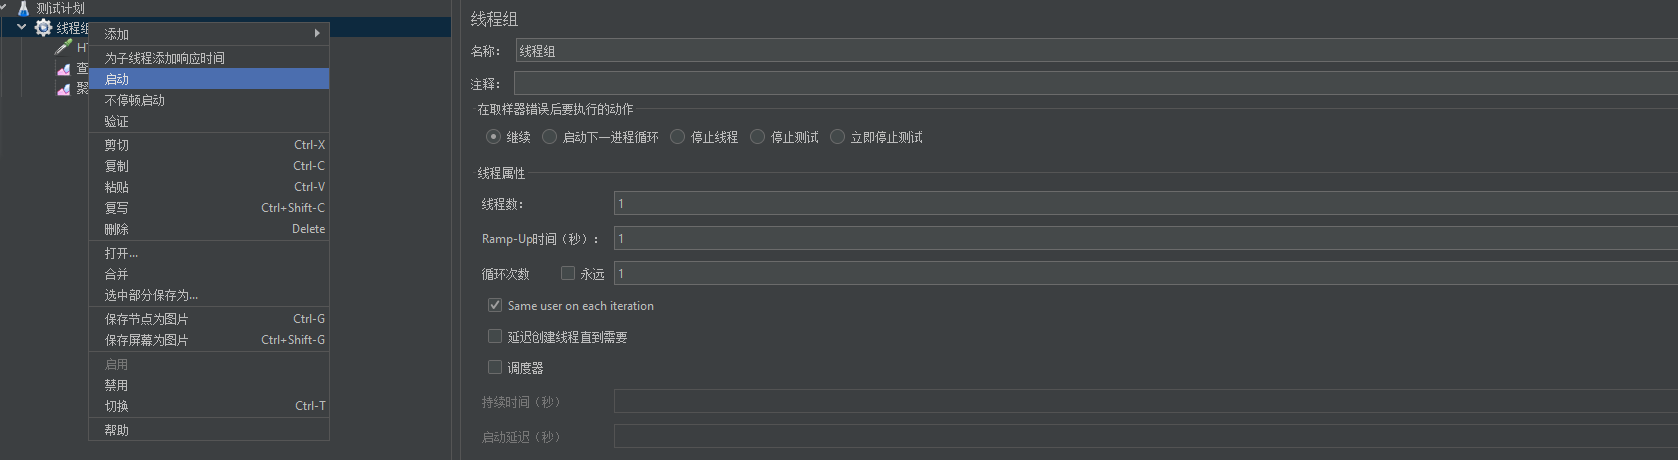Select the 启动下一进程循环 radio button

click(549, 137)
